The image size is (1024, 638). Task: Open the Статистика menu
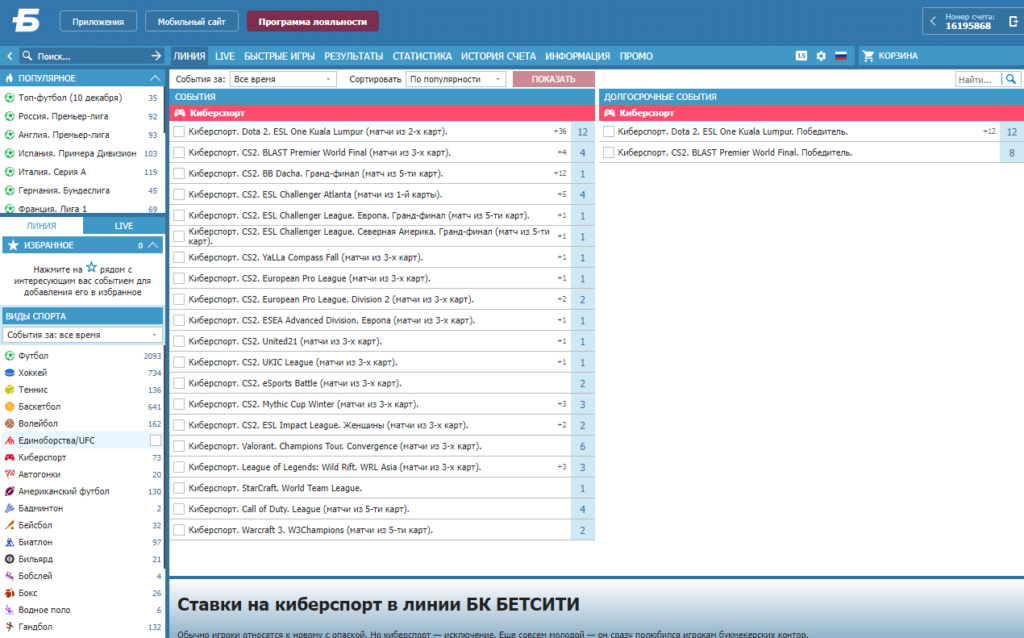422,56
